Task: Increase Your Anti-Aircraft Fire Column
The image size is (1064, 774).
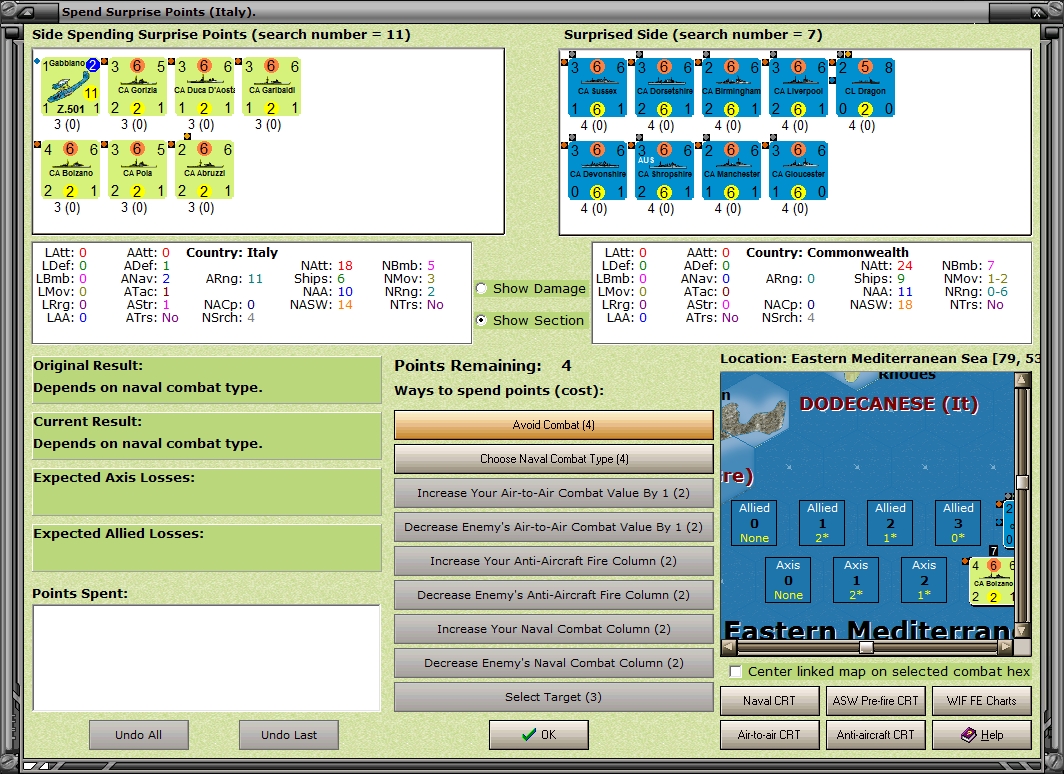Action: tap(554, 561)
